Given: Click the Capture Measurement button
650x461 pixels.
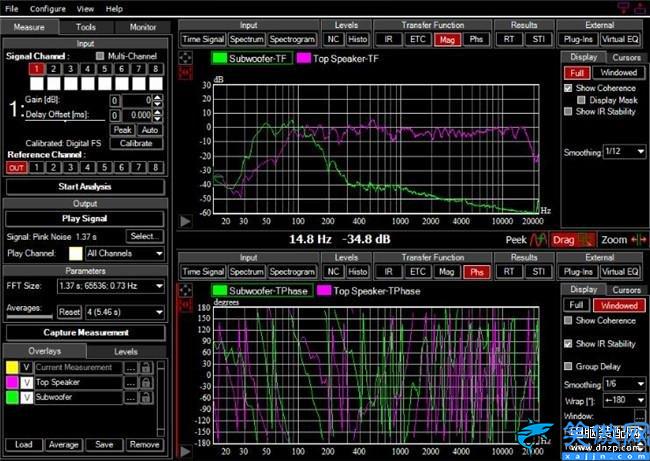Looking at the screenshot, I should (x=85, y=332).
